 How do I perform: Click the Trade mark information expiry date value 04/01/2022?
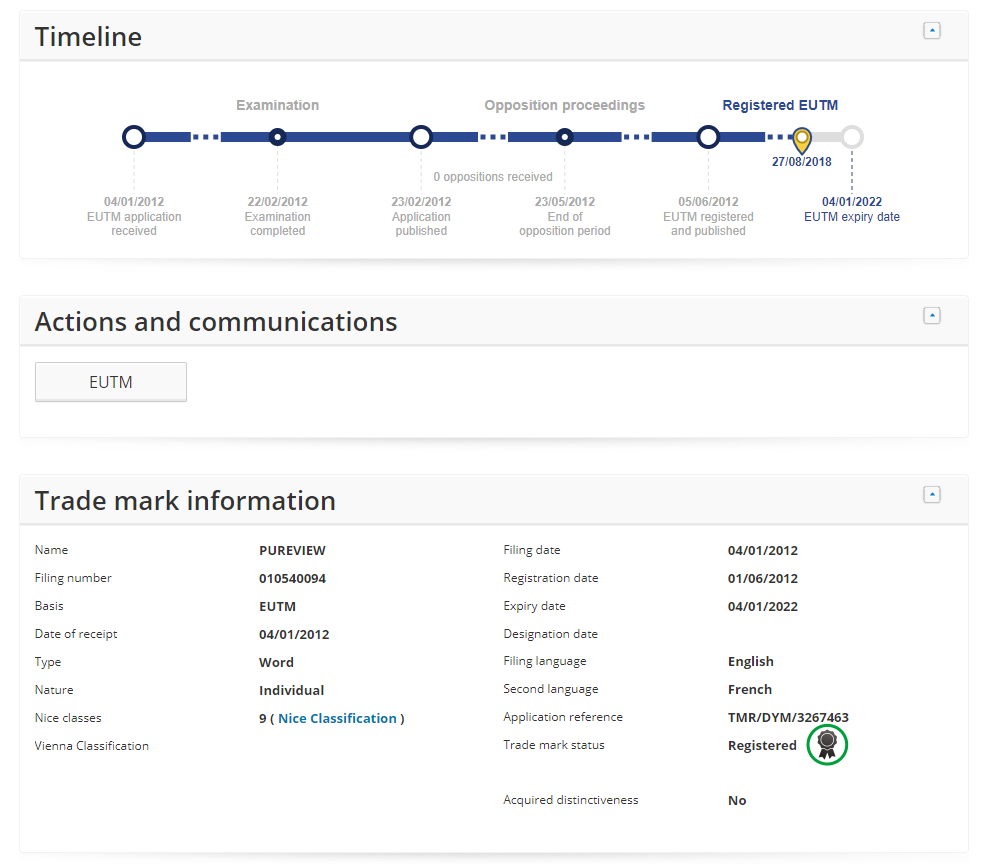click(x=762, y=607)
